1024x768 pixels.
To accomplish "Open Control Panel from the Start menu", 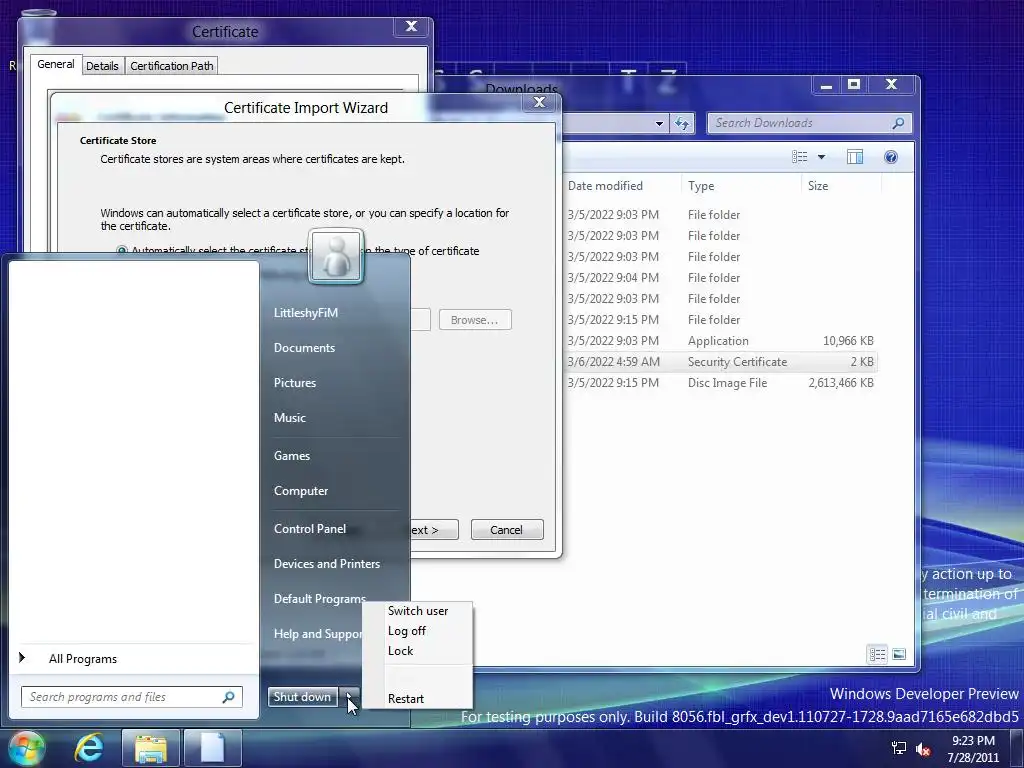I will point(310,529).
